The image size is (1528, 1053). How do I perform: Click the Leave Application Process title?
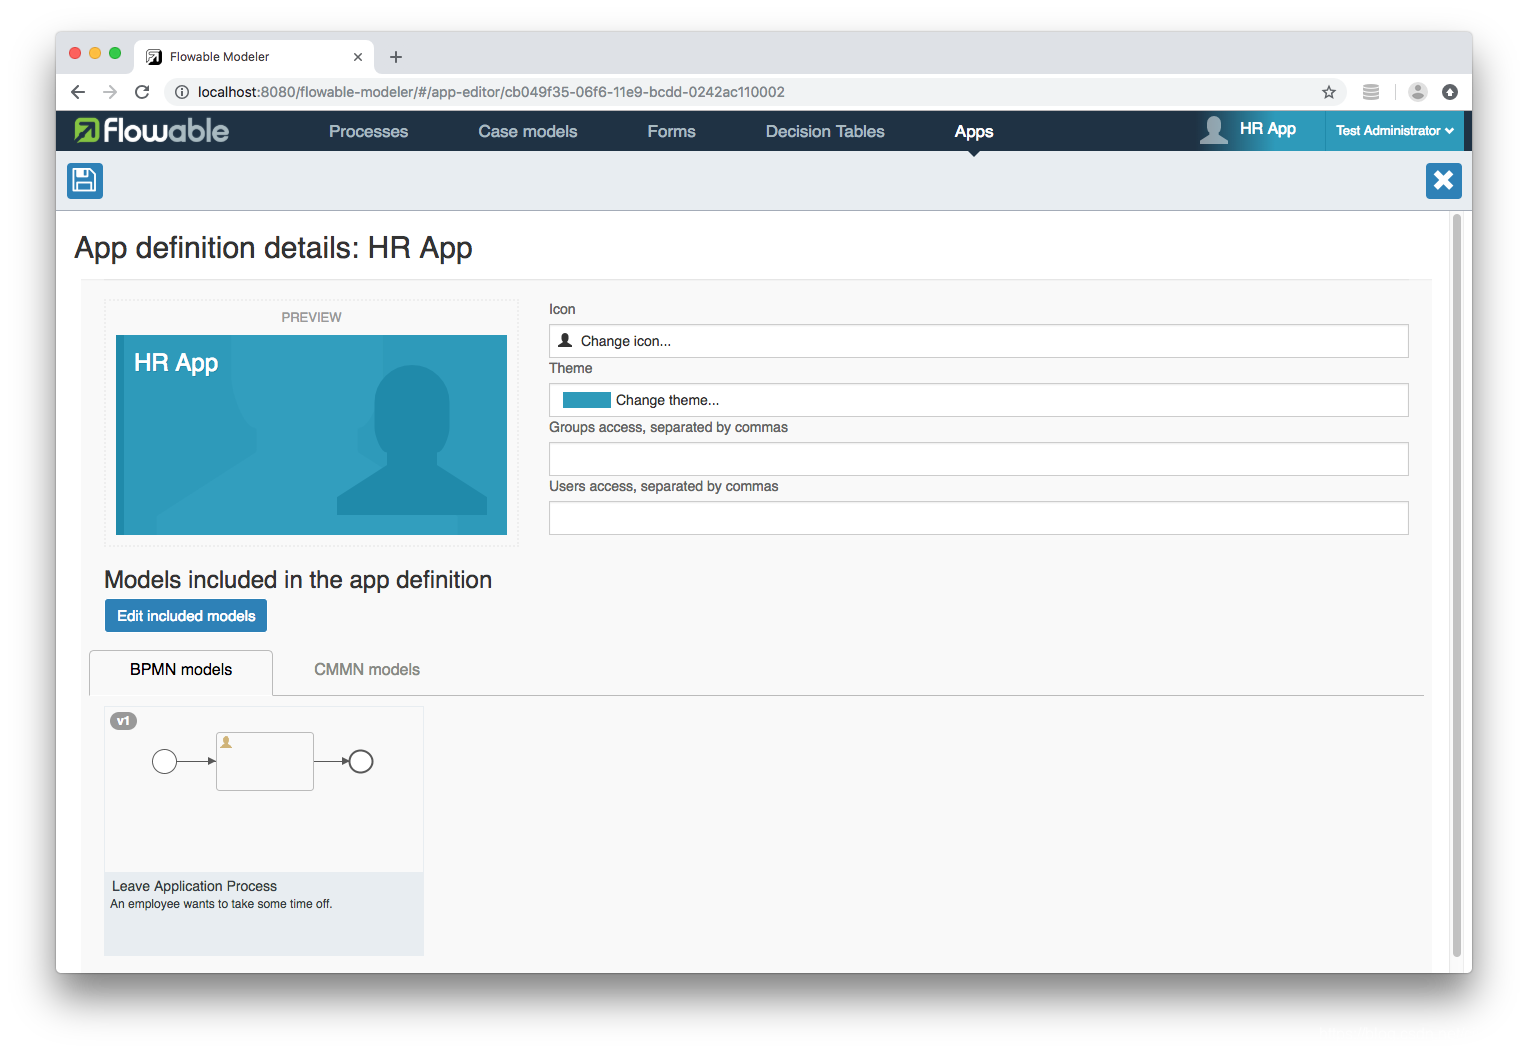(194, 886)
